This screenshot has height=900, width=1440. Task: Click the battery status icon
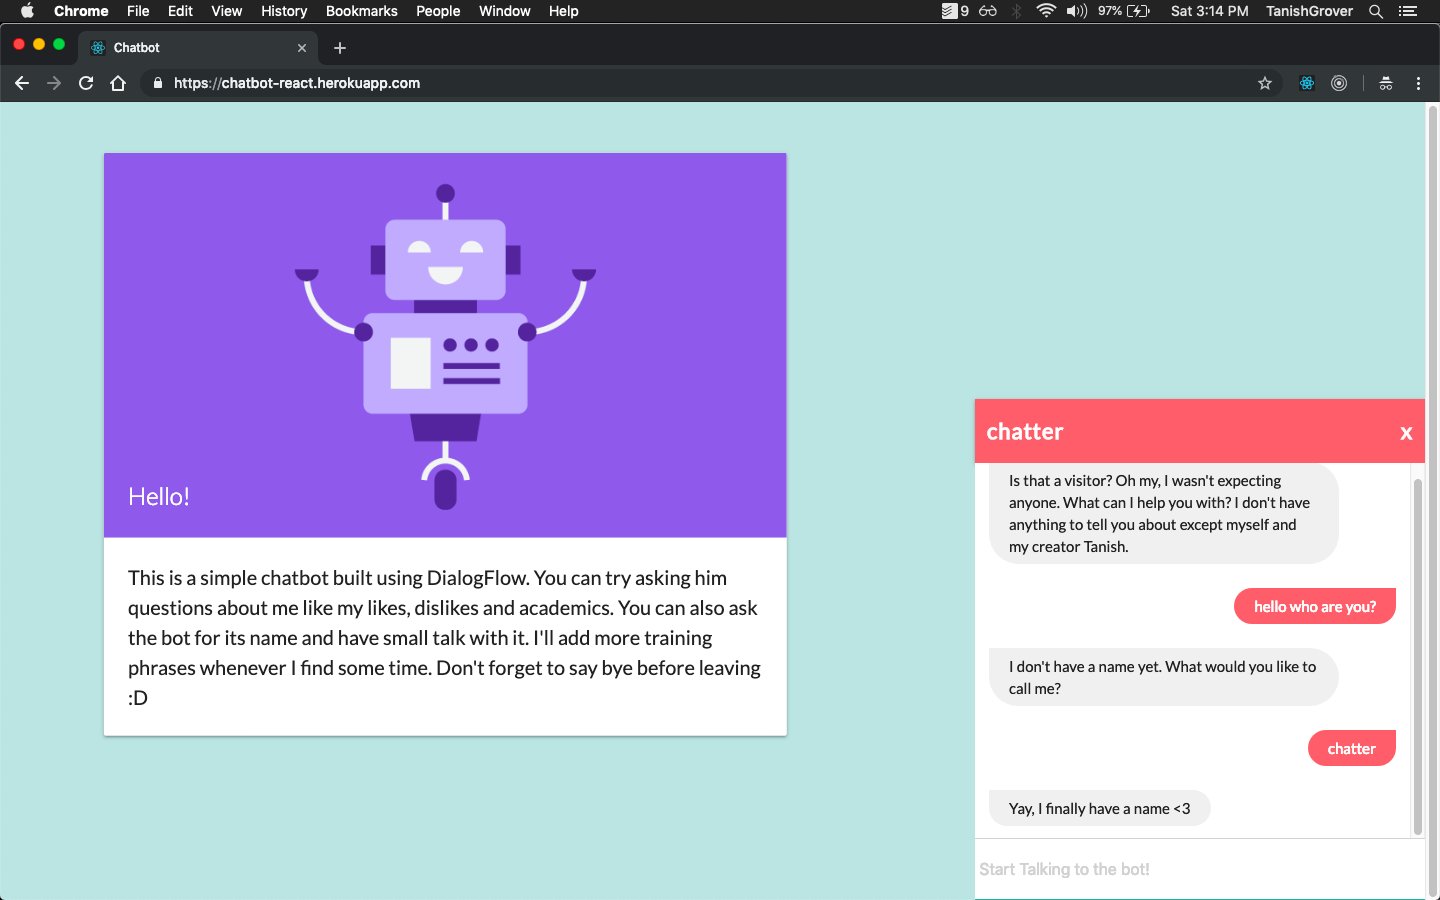coord(1139,11)
